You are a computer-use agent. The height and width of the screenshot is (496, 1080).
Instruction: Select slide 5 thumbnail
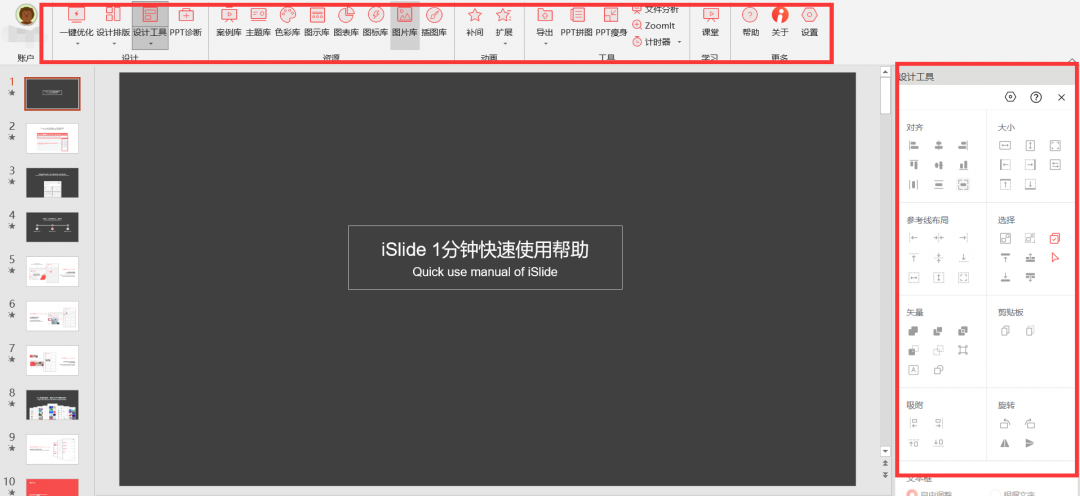coord(52,271)
